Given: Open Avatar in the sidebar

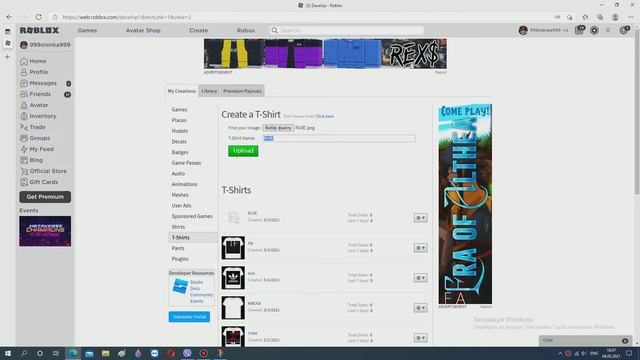Looking at the screenshot, I should [x=34, y=105].
